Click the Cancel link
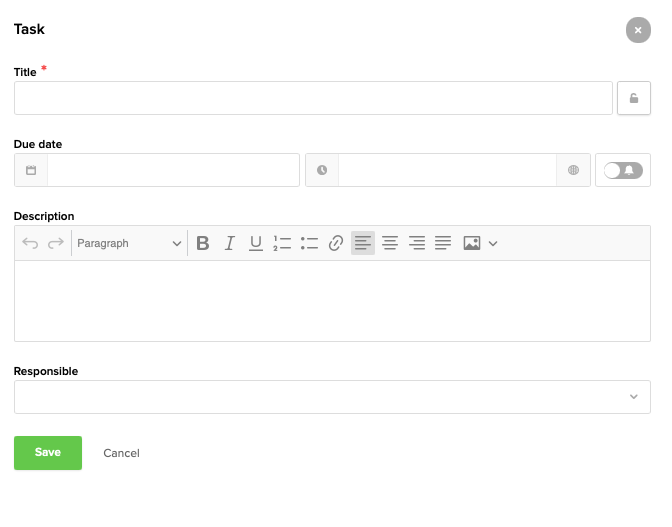This screenshot has height=527, width=672. point(121,453)
